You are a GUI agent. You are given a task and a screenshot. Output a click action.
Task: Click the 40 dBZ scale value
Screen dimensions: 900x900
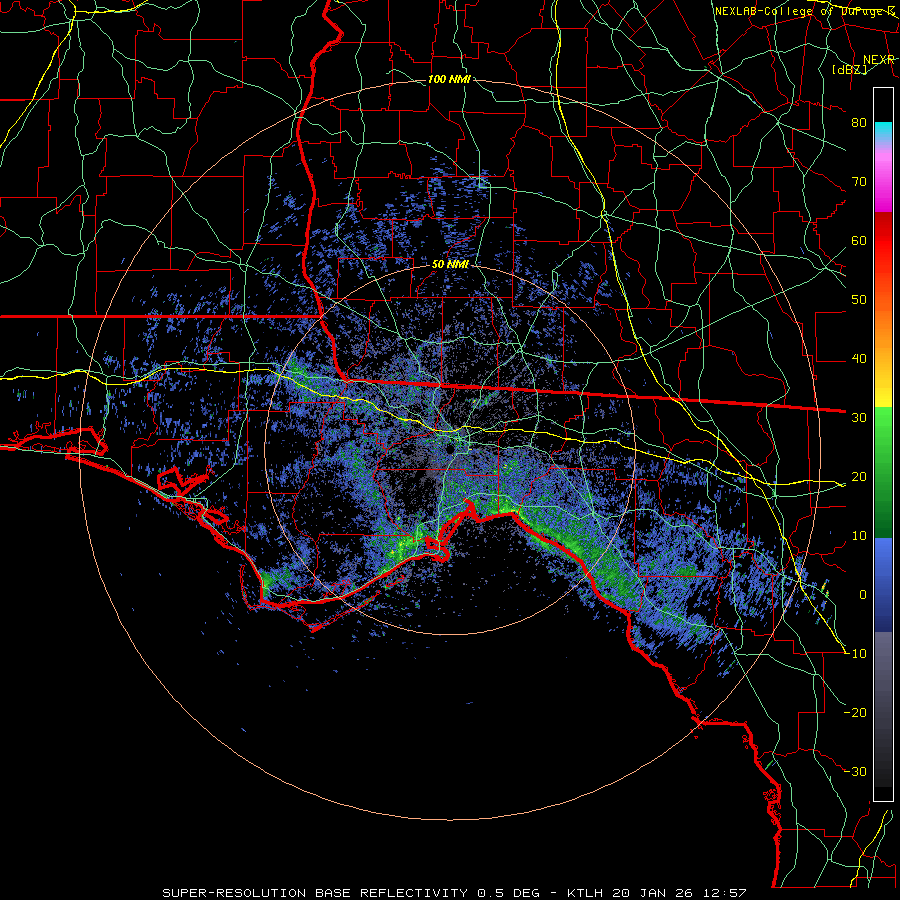click(x=859, y=359)
